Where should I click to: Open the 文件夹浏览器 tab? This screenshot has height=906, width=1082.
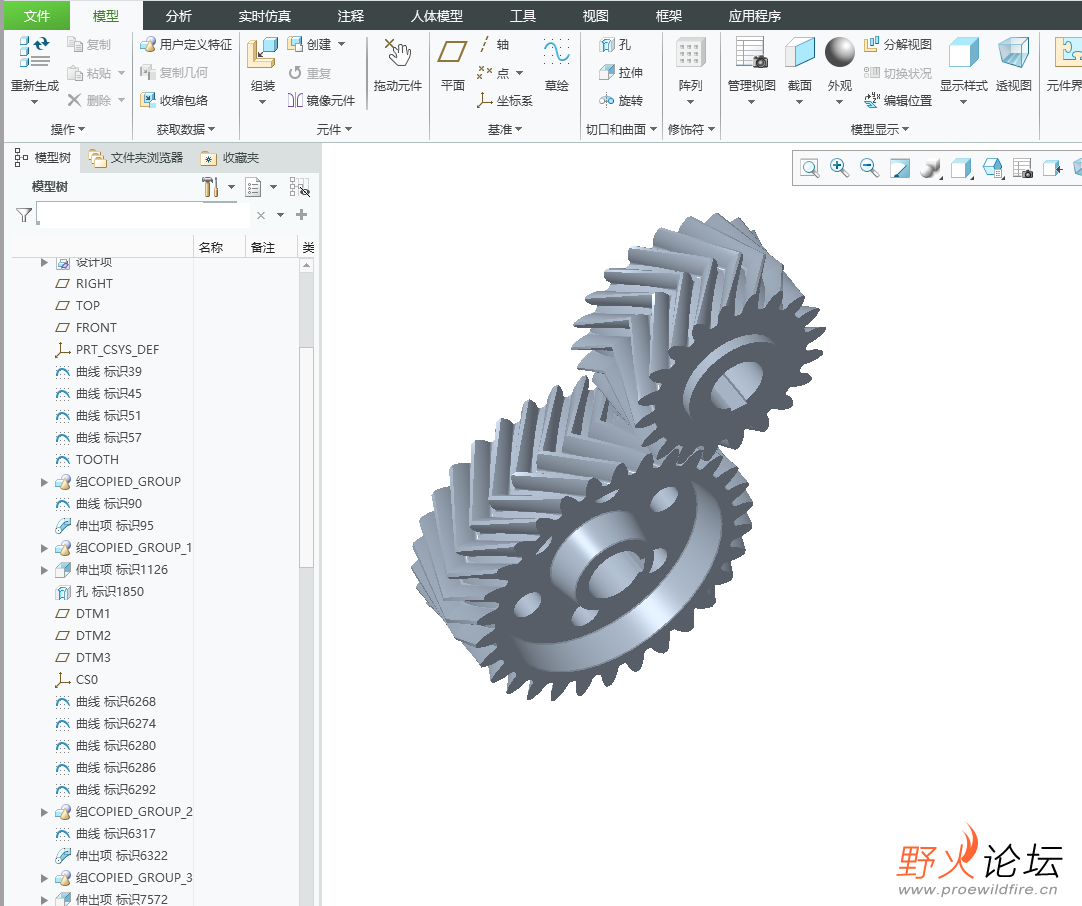[136, 158]
